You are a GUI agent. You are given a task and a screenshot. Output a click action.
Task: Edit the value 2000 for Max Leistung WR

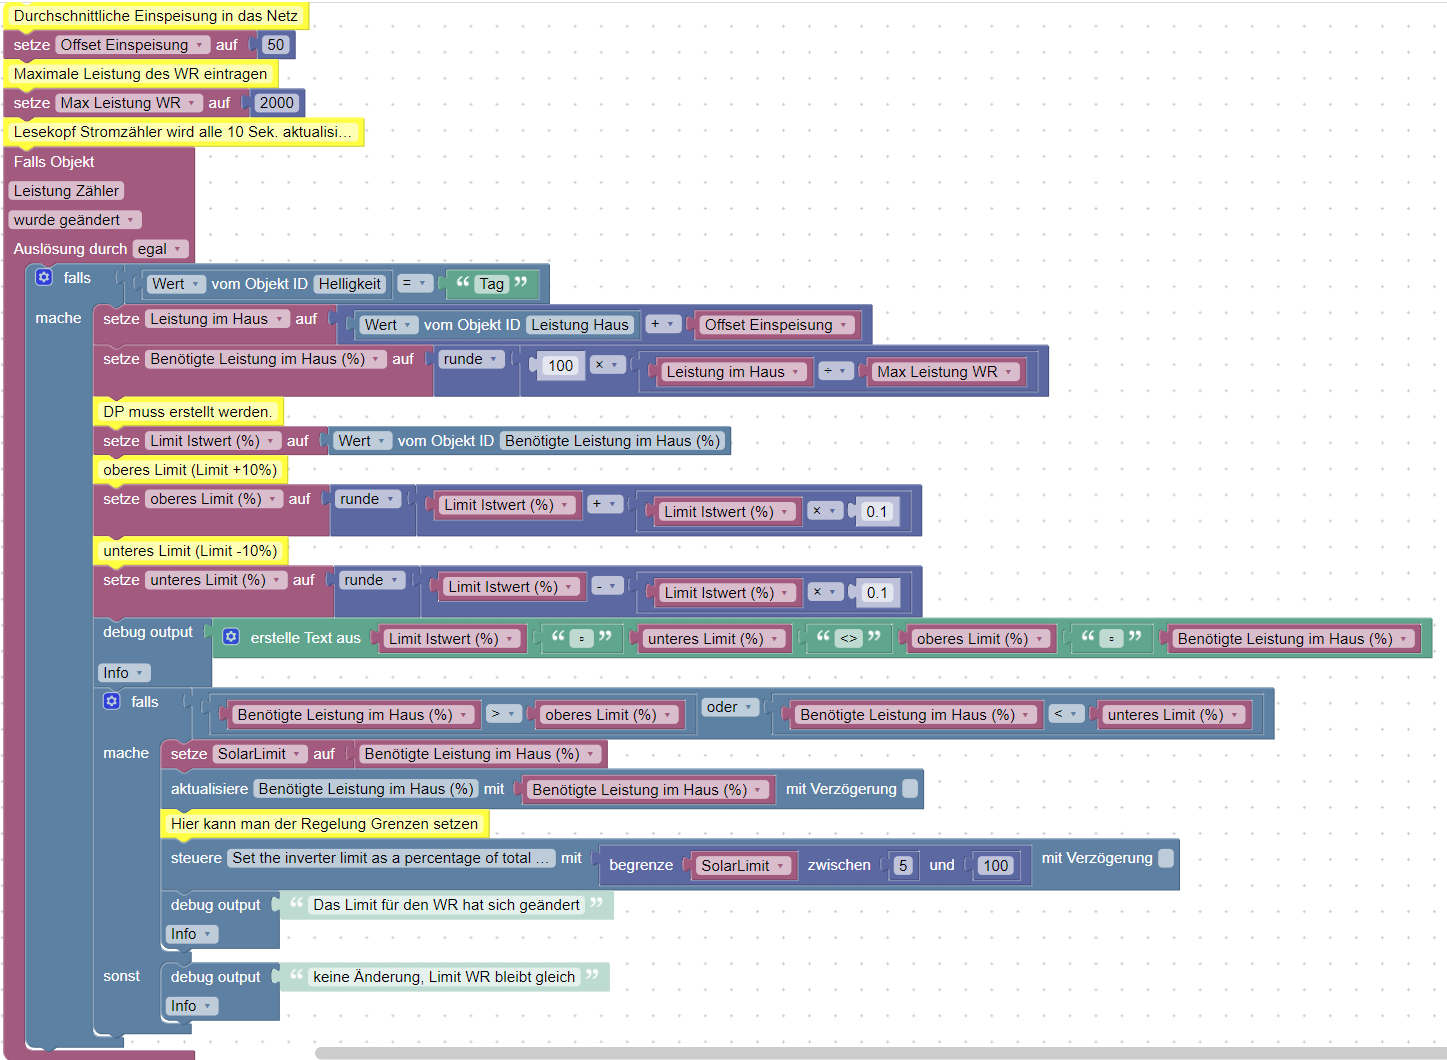(x=276, y=103)
